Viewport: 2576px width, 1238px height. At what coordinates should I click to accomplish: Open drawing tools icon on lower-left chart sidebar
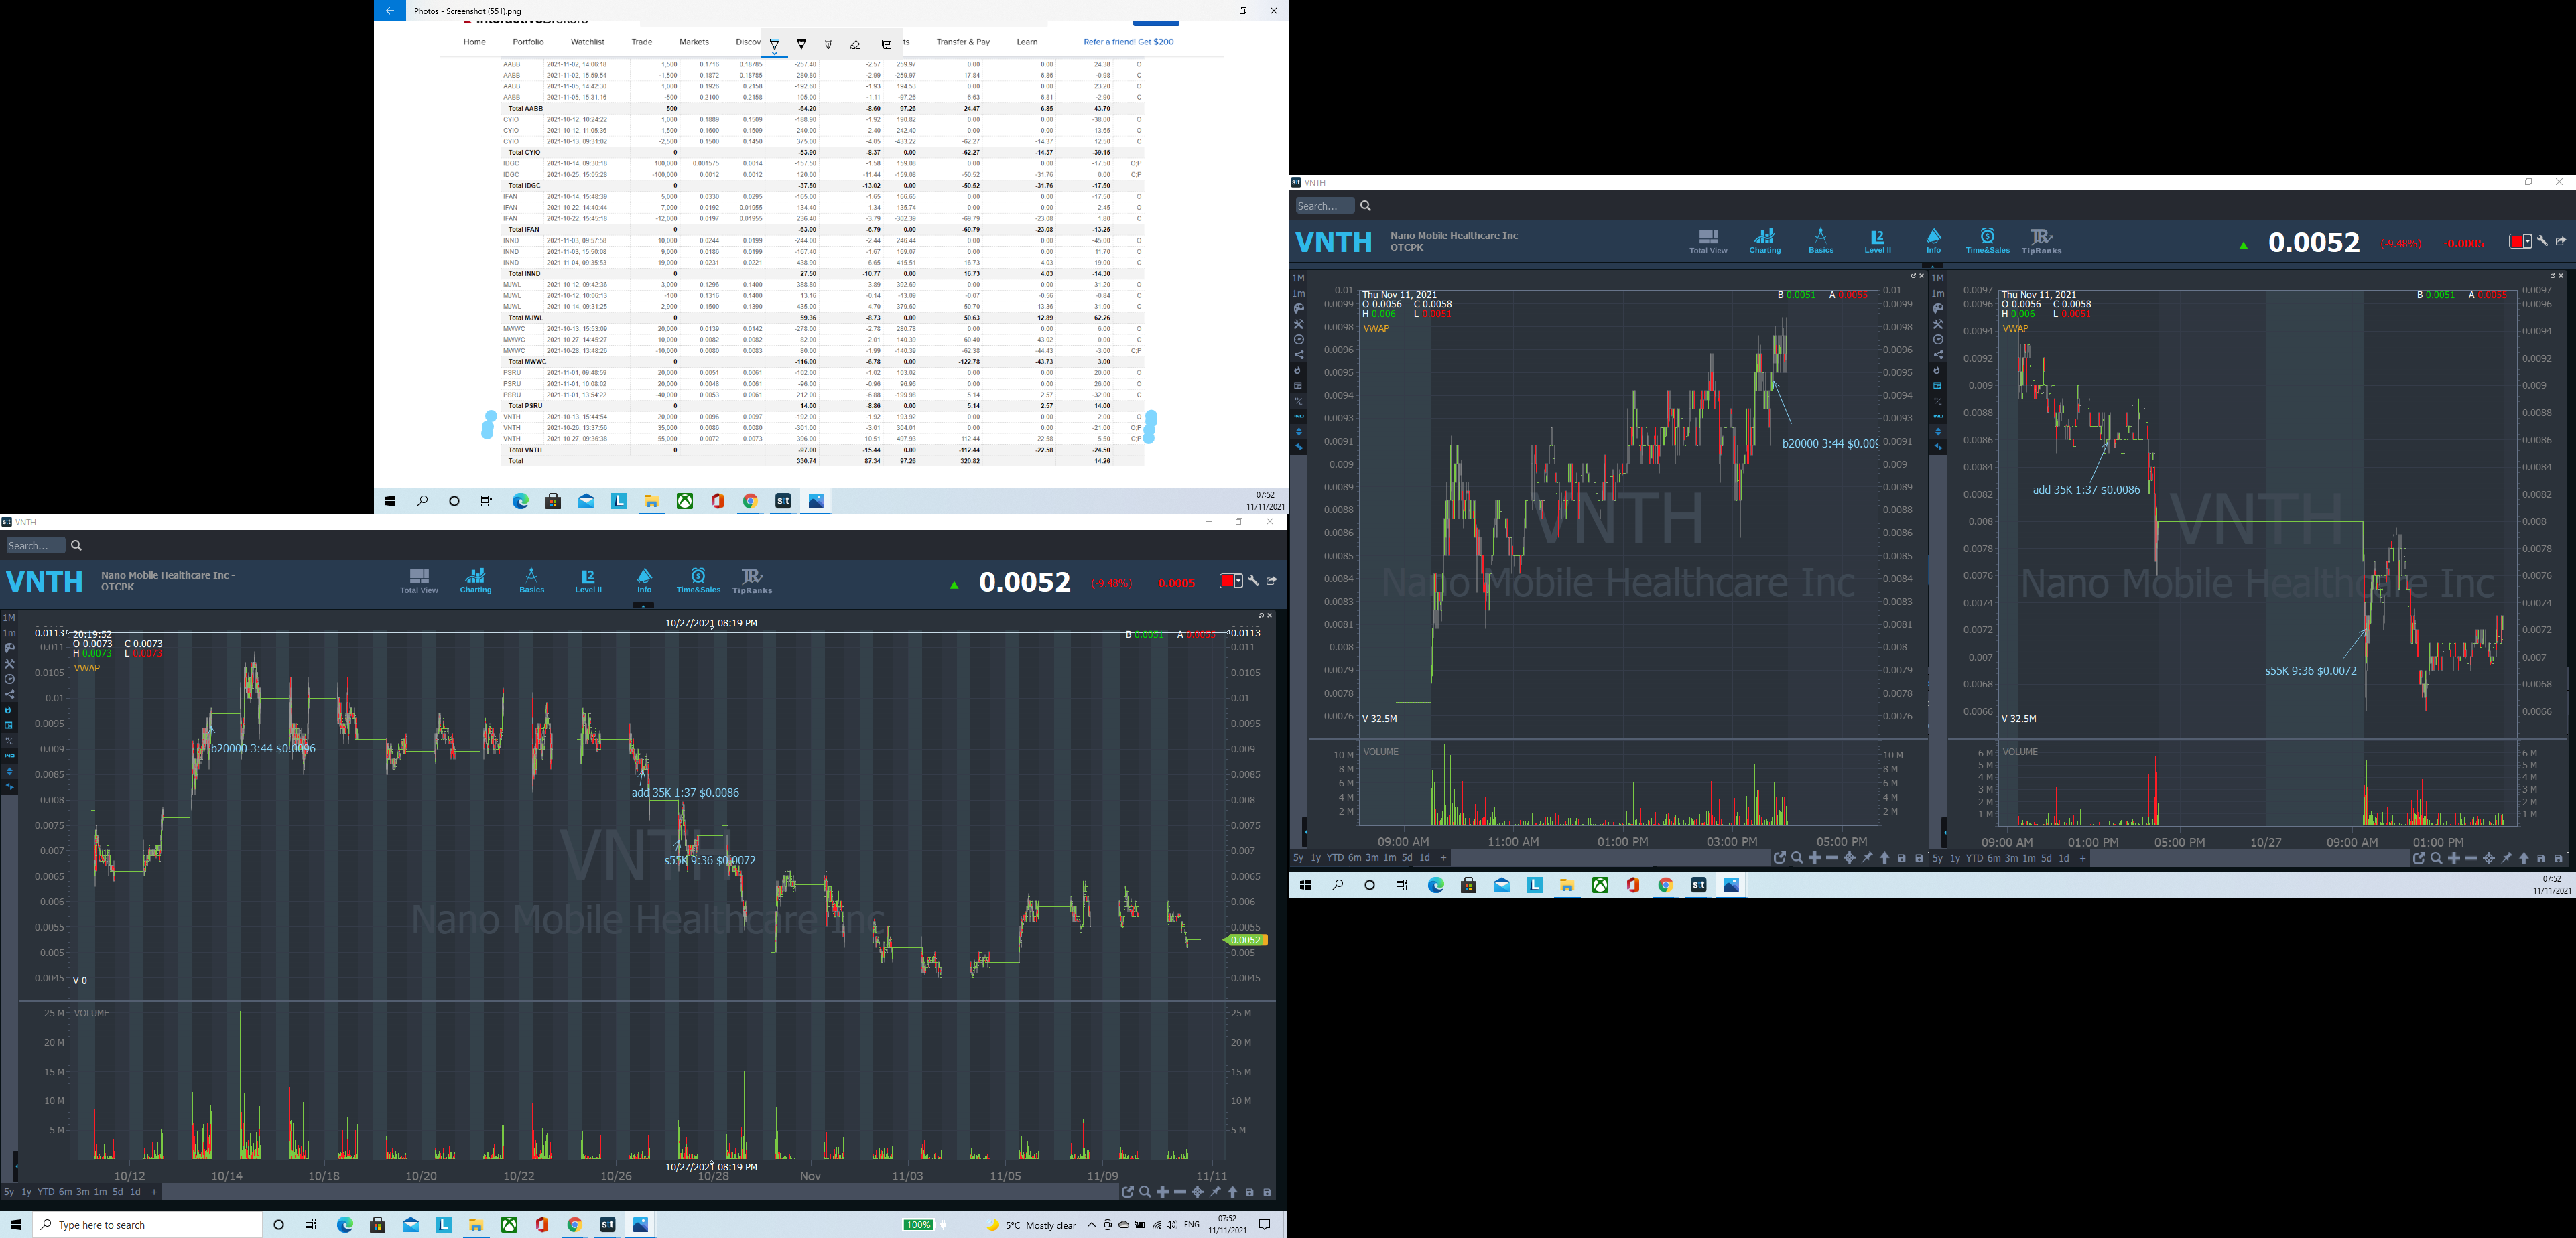(x=10, y=664)
